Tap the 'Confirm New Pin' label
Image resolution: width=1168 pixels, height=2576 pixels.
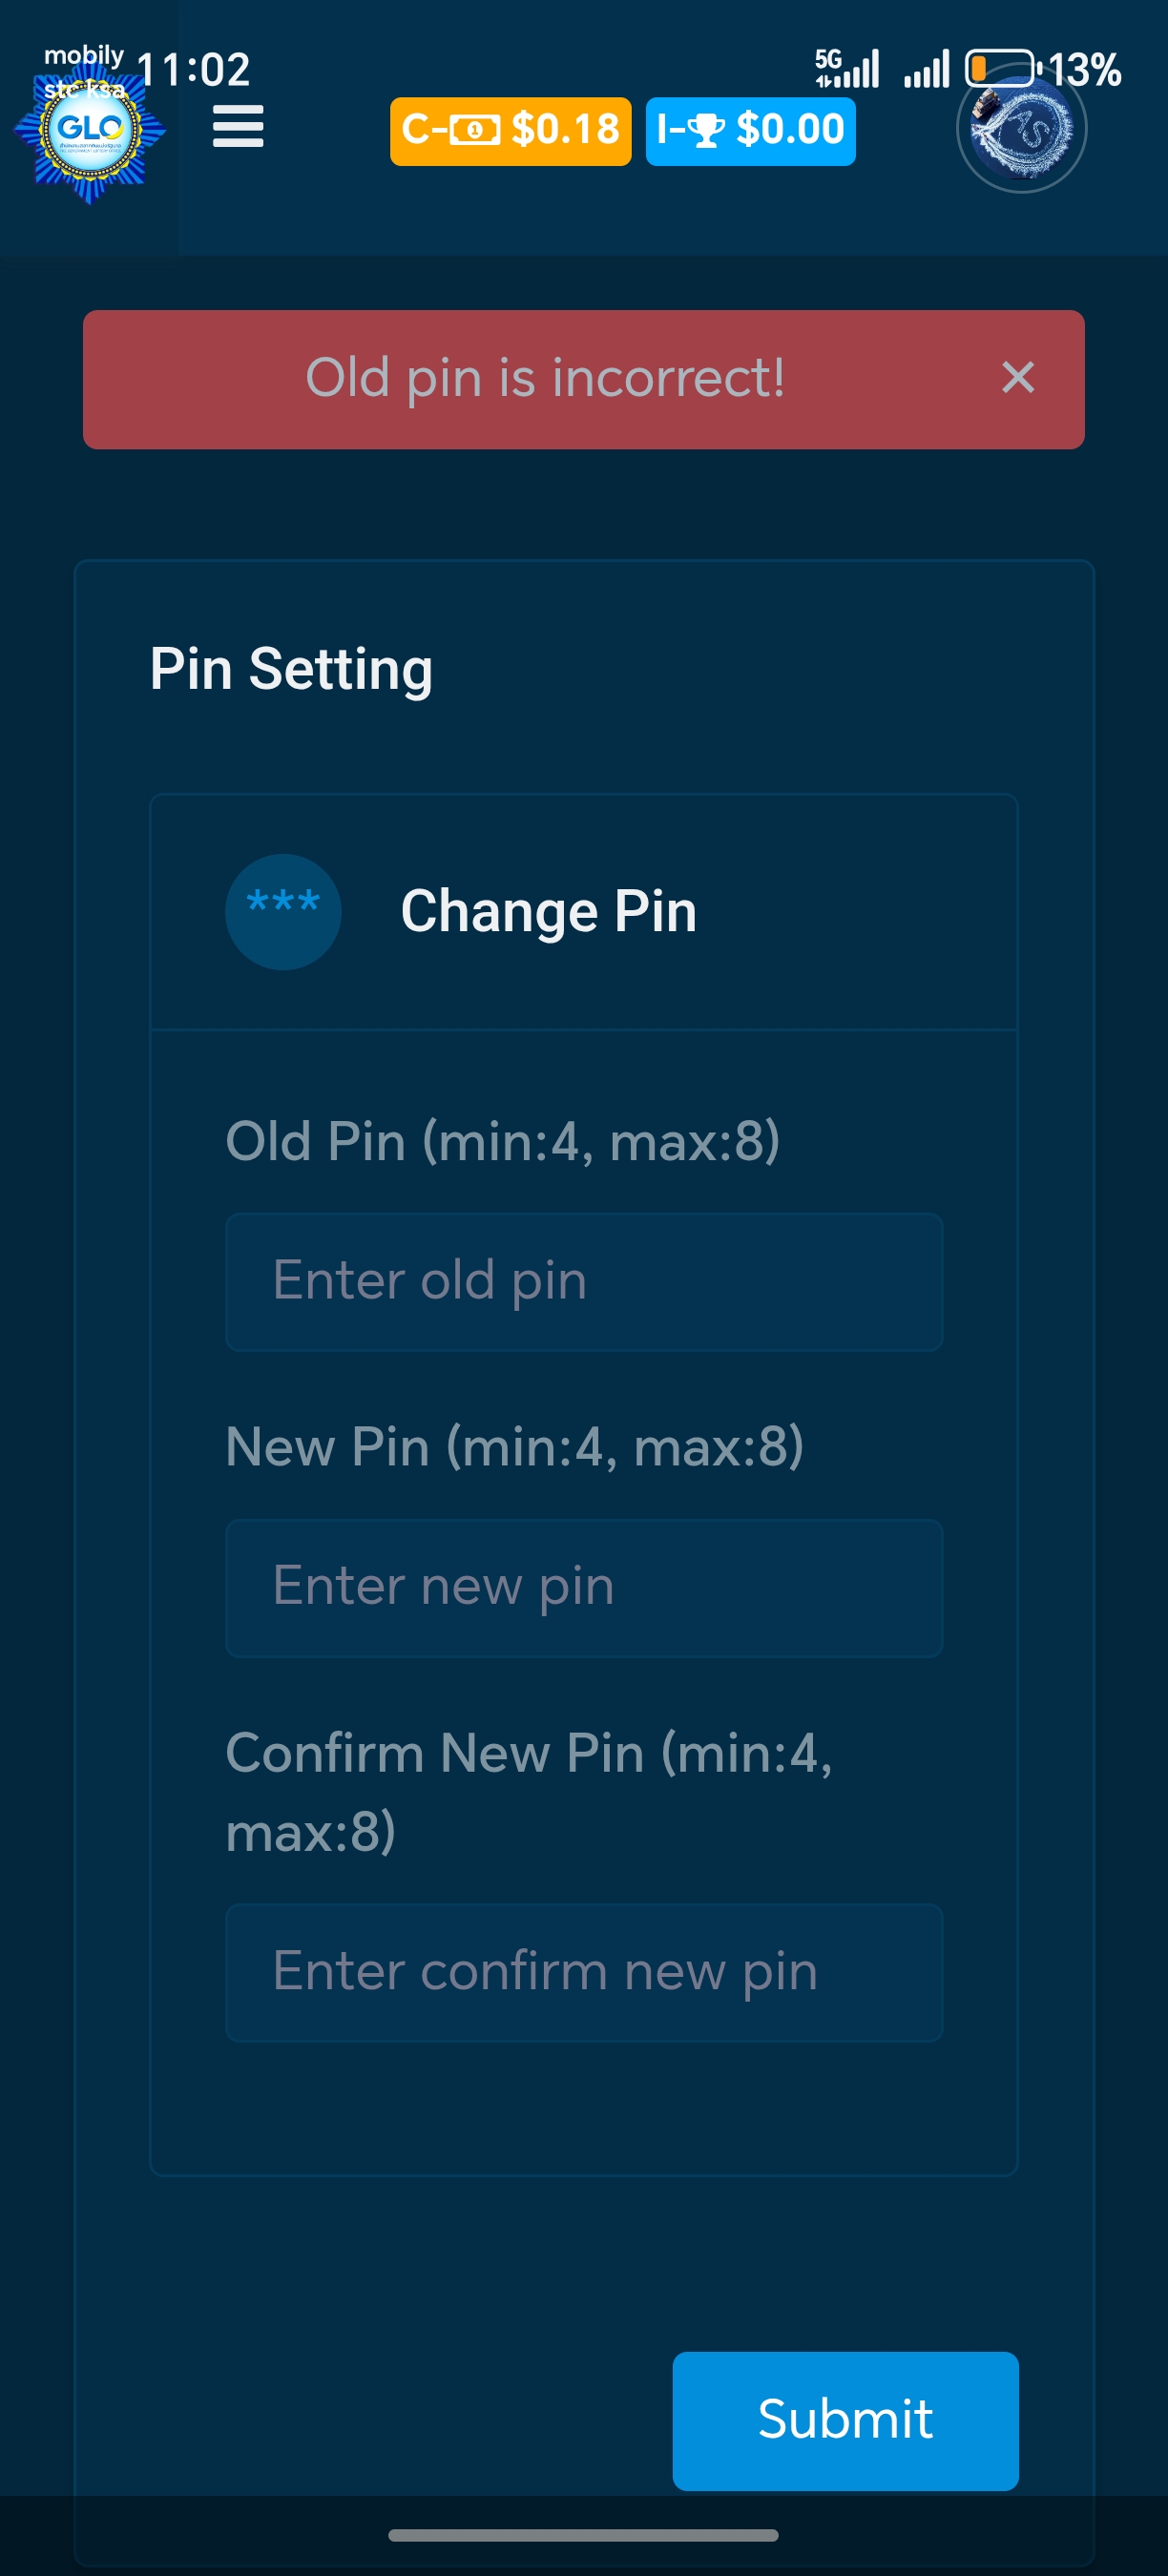[528, 1791]
